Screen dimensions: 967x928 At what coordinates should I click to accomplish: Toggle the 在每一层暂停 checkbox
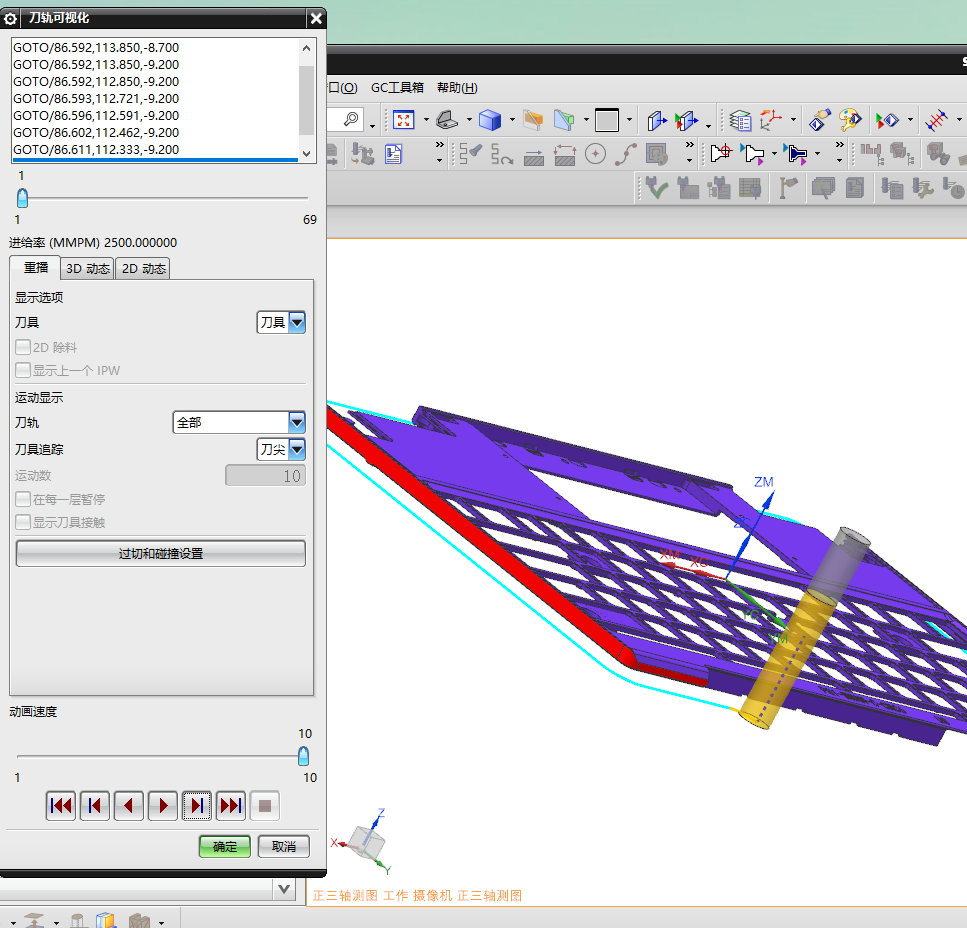coord(23,499)
